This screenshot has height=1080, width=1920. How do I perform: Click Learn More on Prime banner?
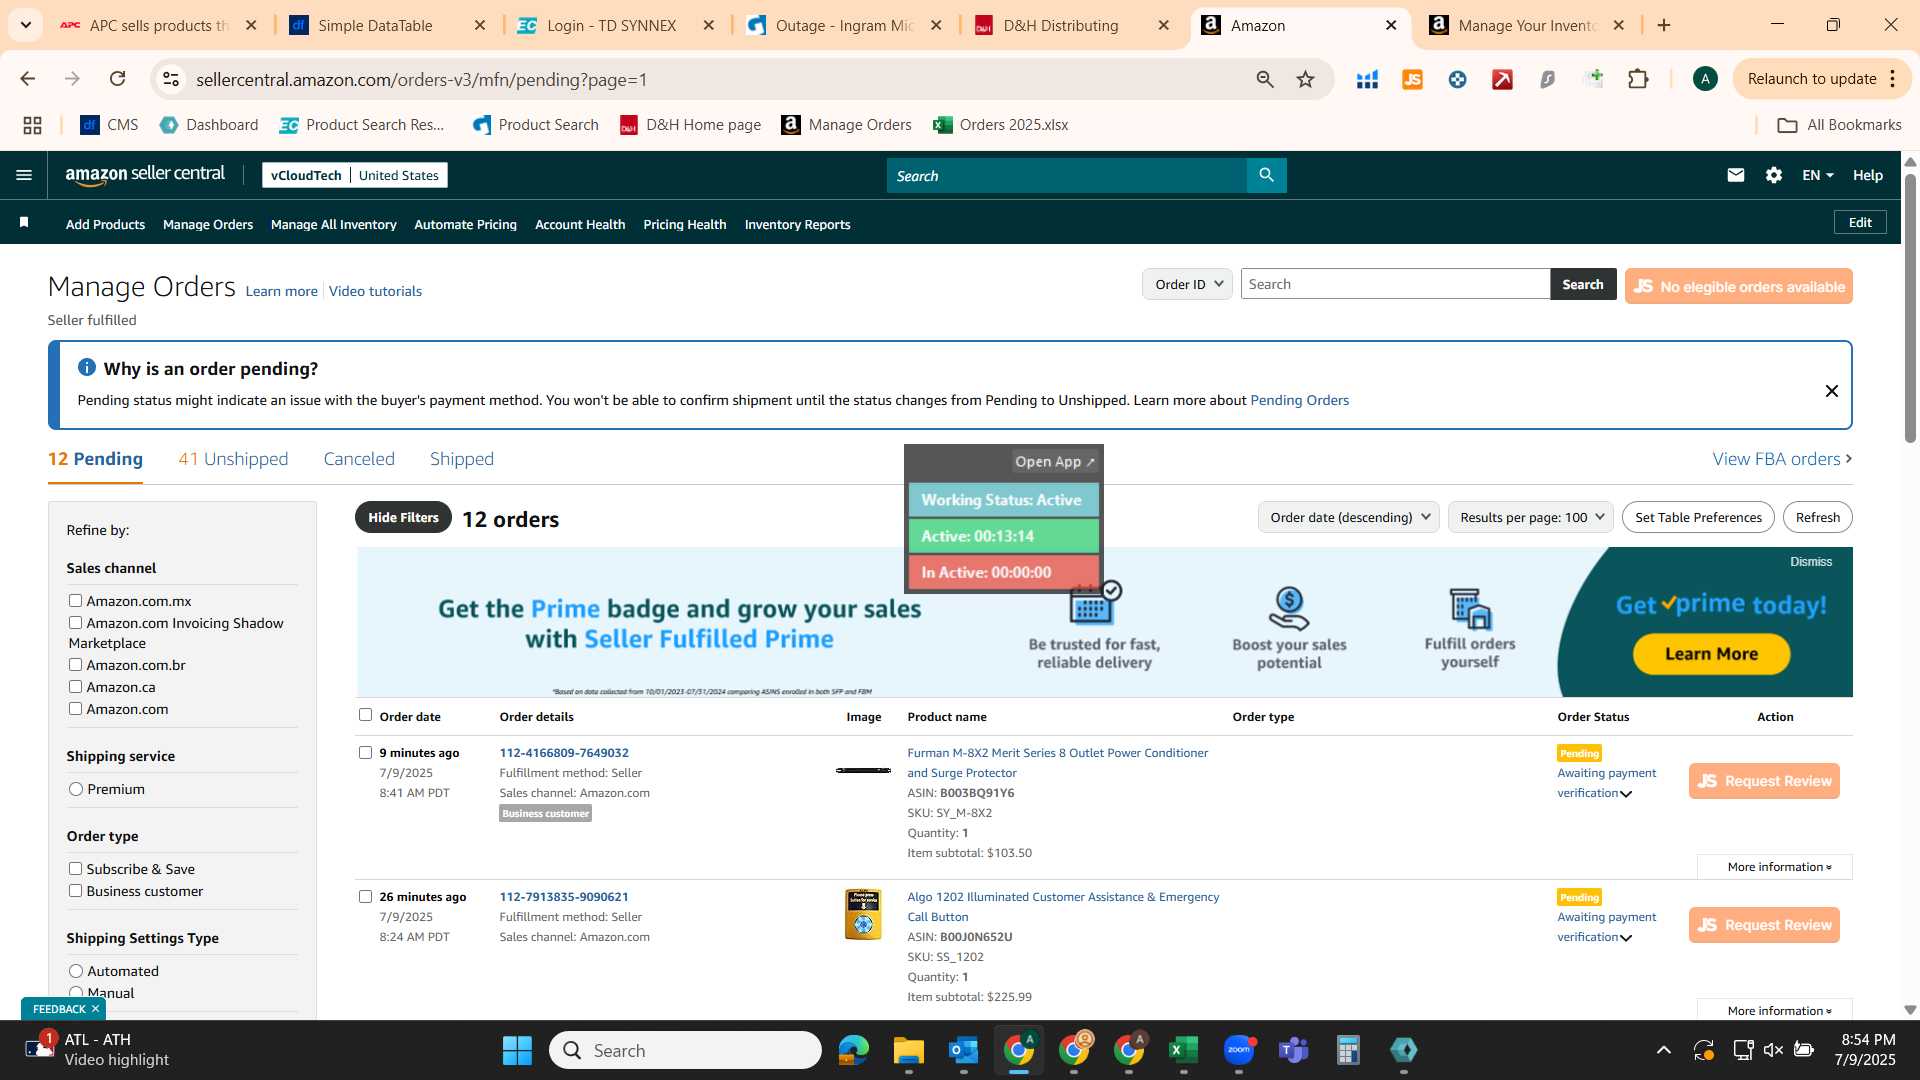coord(1711,654)
